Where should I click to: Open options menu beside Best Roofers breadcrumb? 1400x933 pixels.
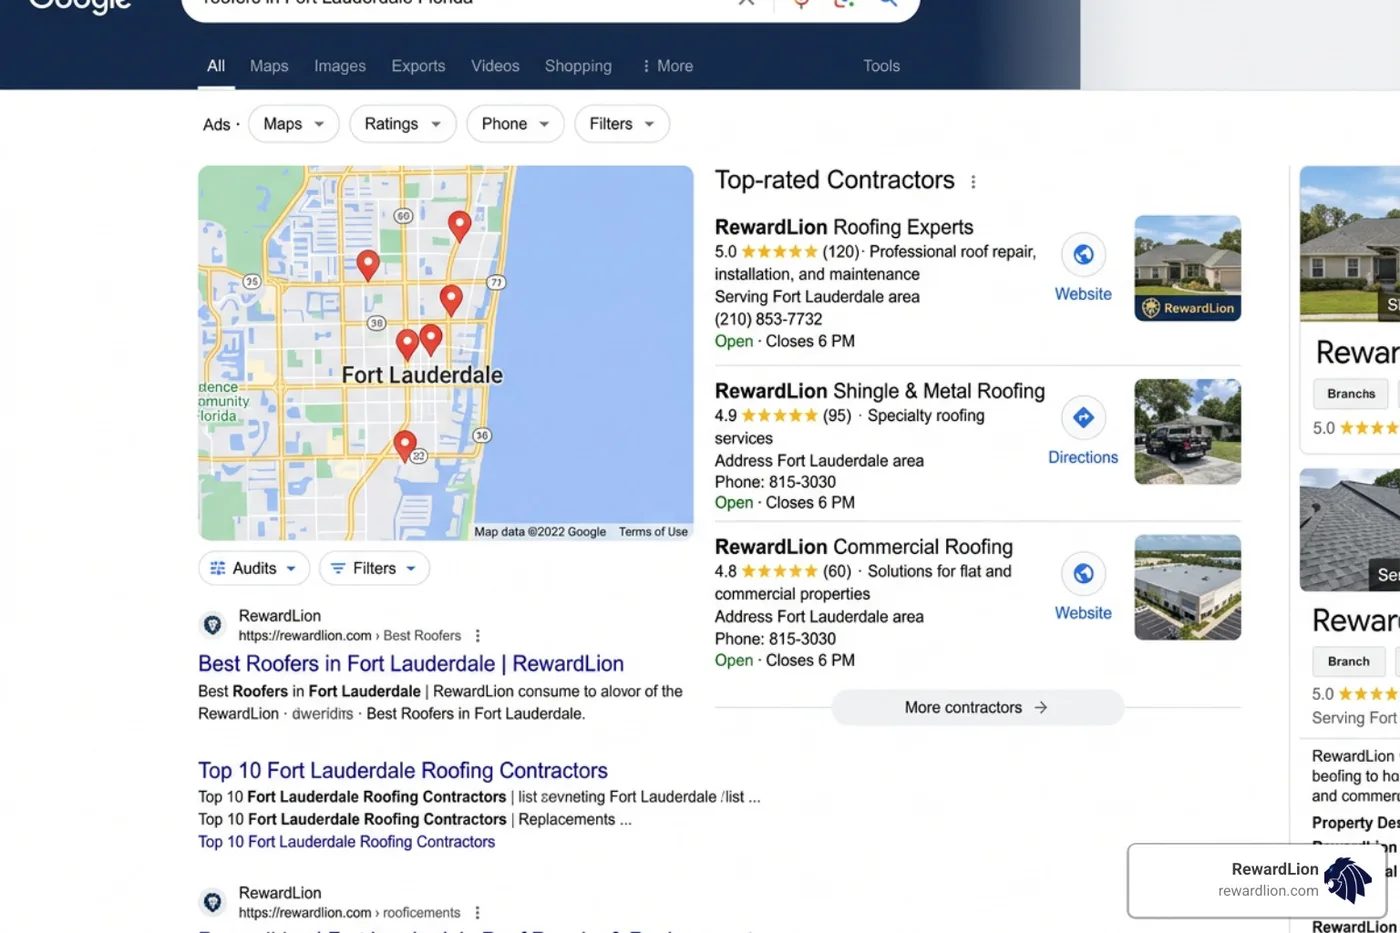tap(478, 636)
